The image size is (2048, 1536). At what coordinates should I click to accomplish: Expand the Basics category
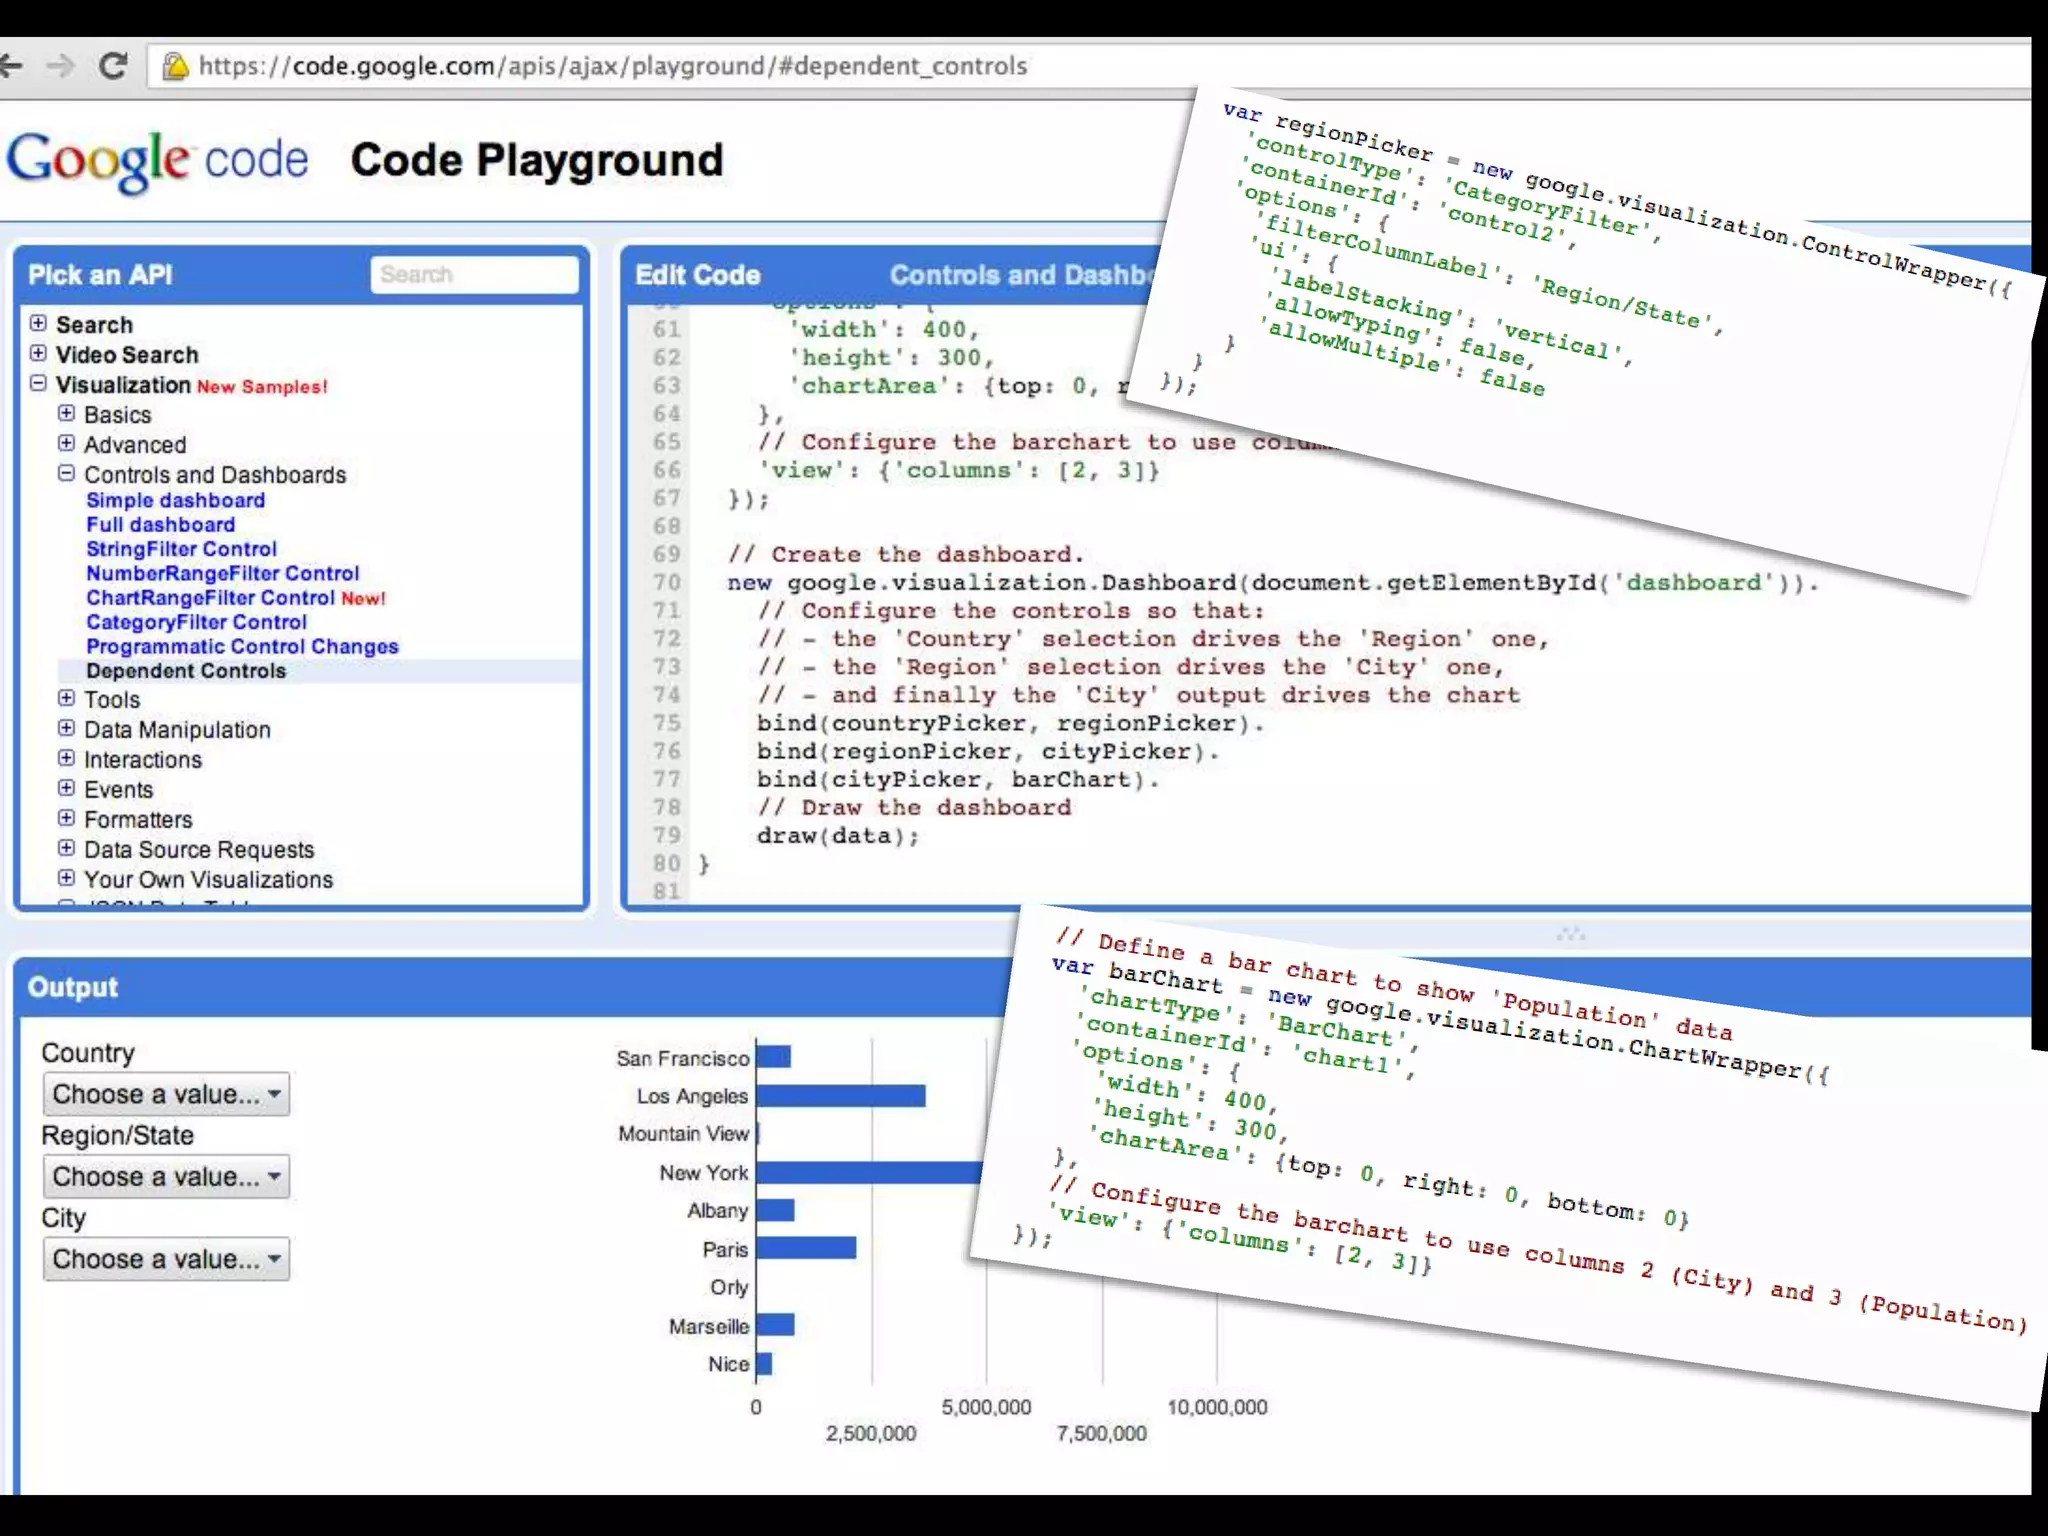pos(66,413)
